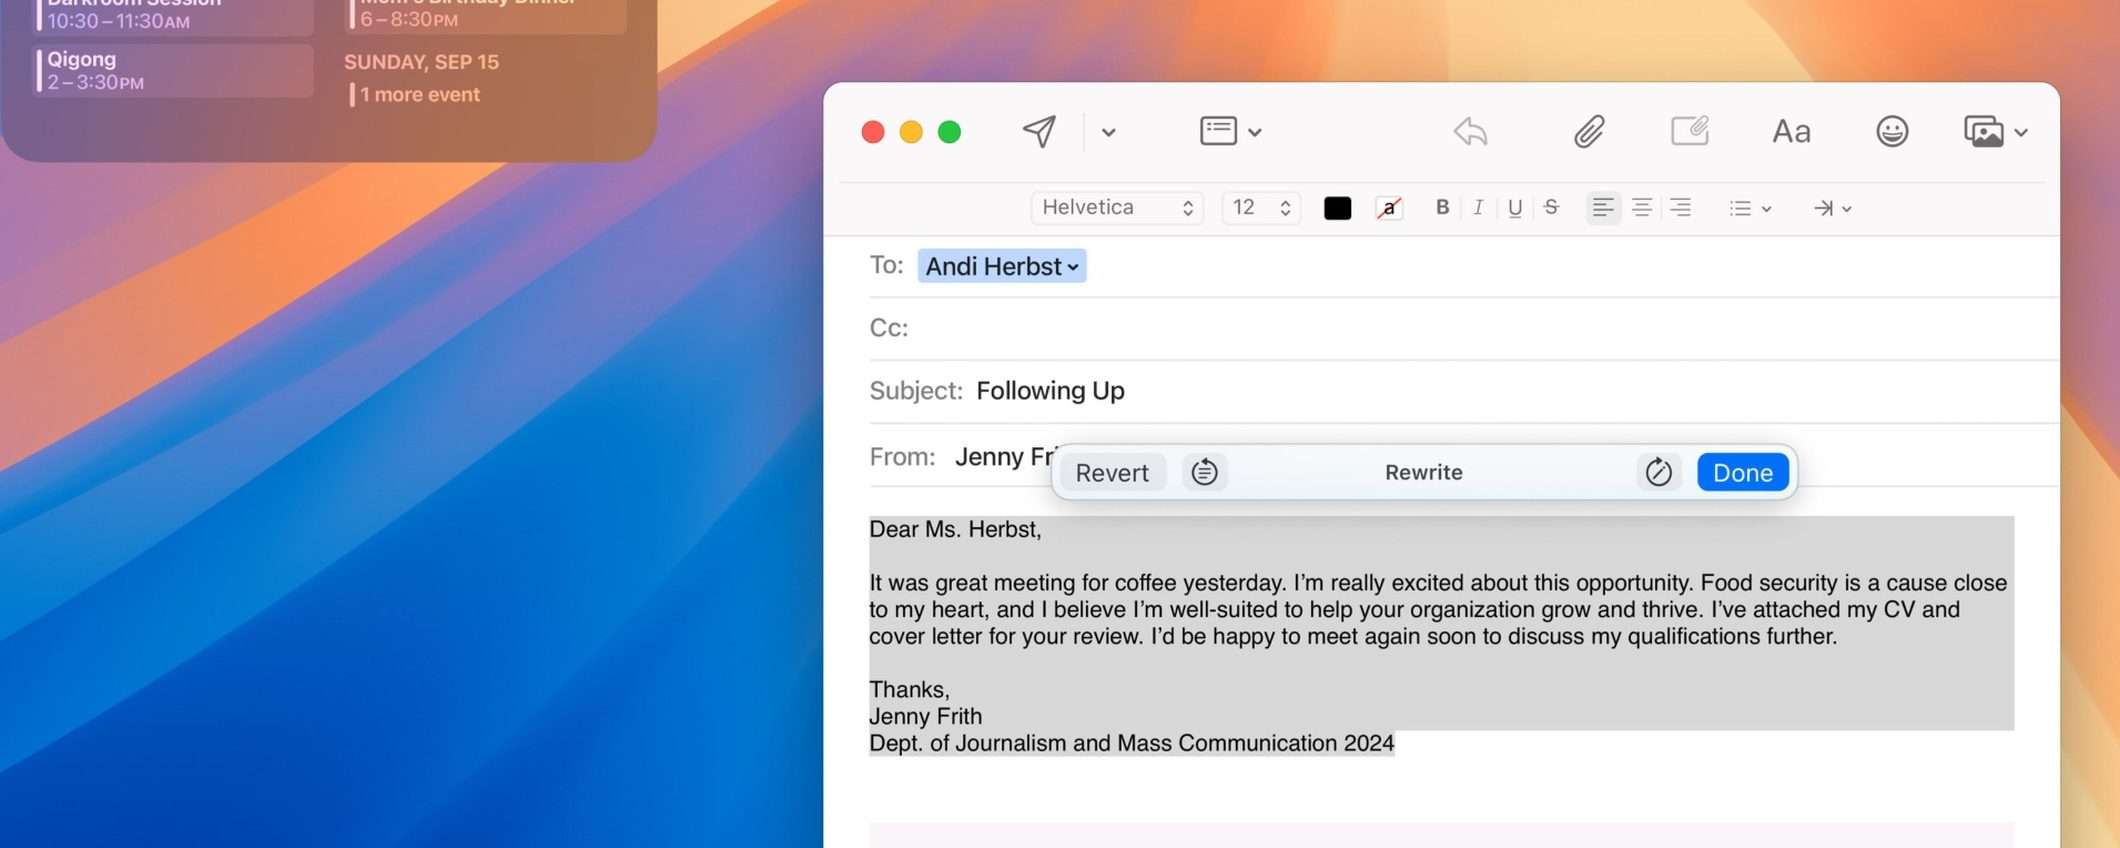This screenshot has width=2120, height=848.
Task: Open the send options chevron beside Send
Action: pos(1108,132)
